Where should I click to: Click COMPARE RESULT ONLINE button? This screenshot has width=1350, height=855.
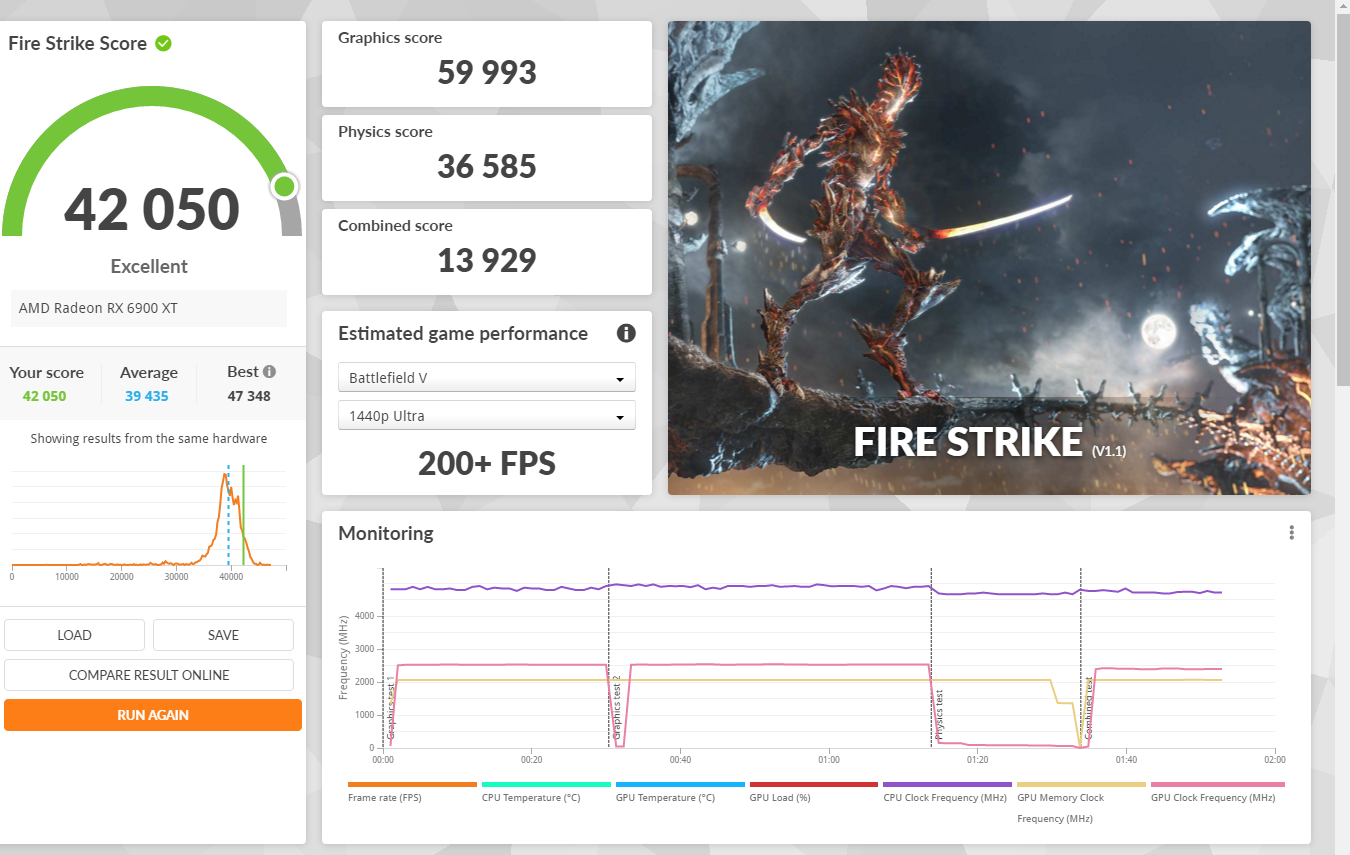pyautogui.click(x=149, y=675)
